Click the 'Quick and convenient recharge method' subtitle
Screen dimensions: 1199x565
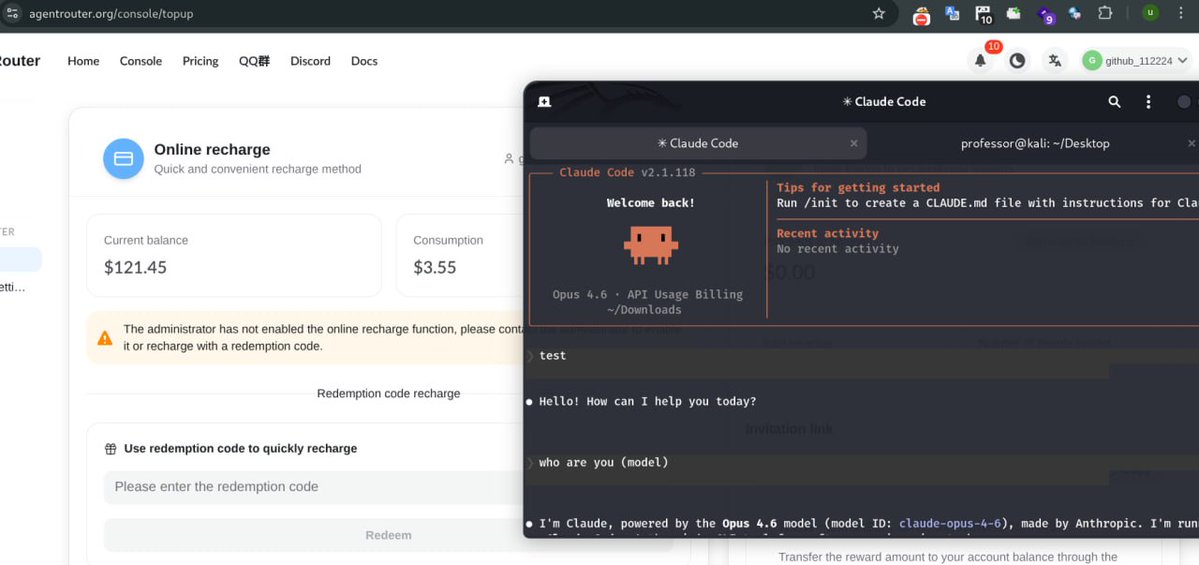point(258,169)
